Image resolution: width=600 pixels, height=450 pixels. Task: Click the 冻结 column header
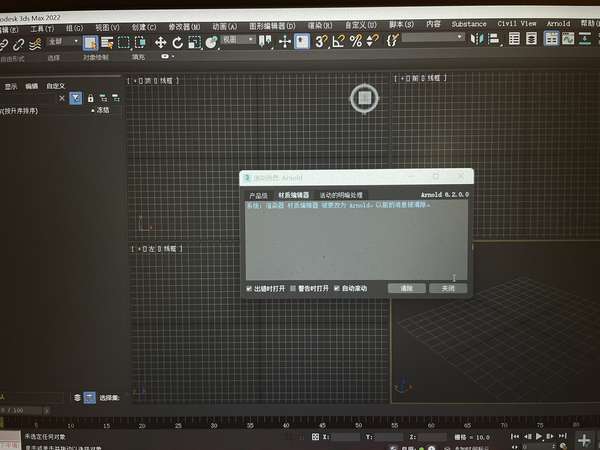103,110
